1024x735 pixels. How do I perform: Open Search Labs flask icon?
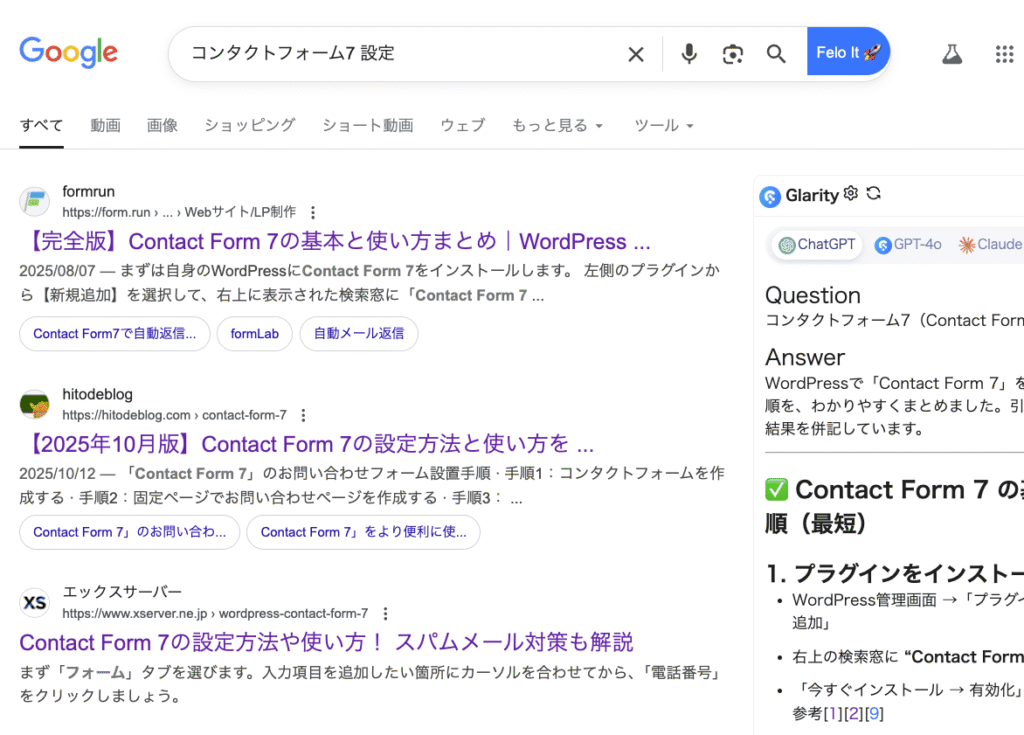pyautogui.click(x=952, y=54)
